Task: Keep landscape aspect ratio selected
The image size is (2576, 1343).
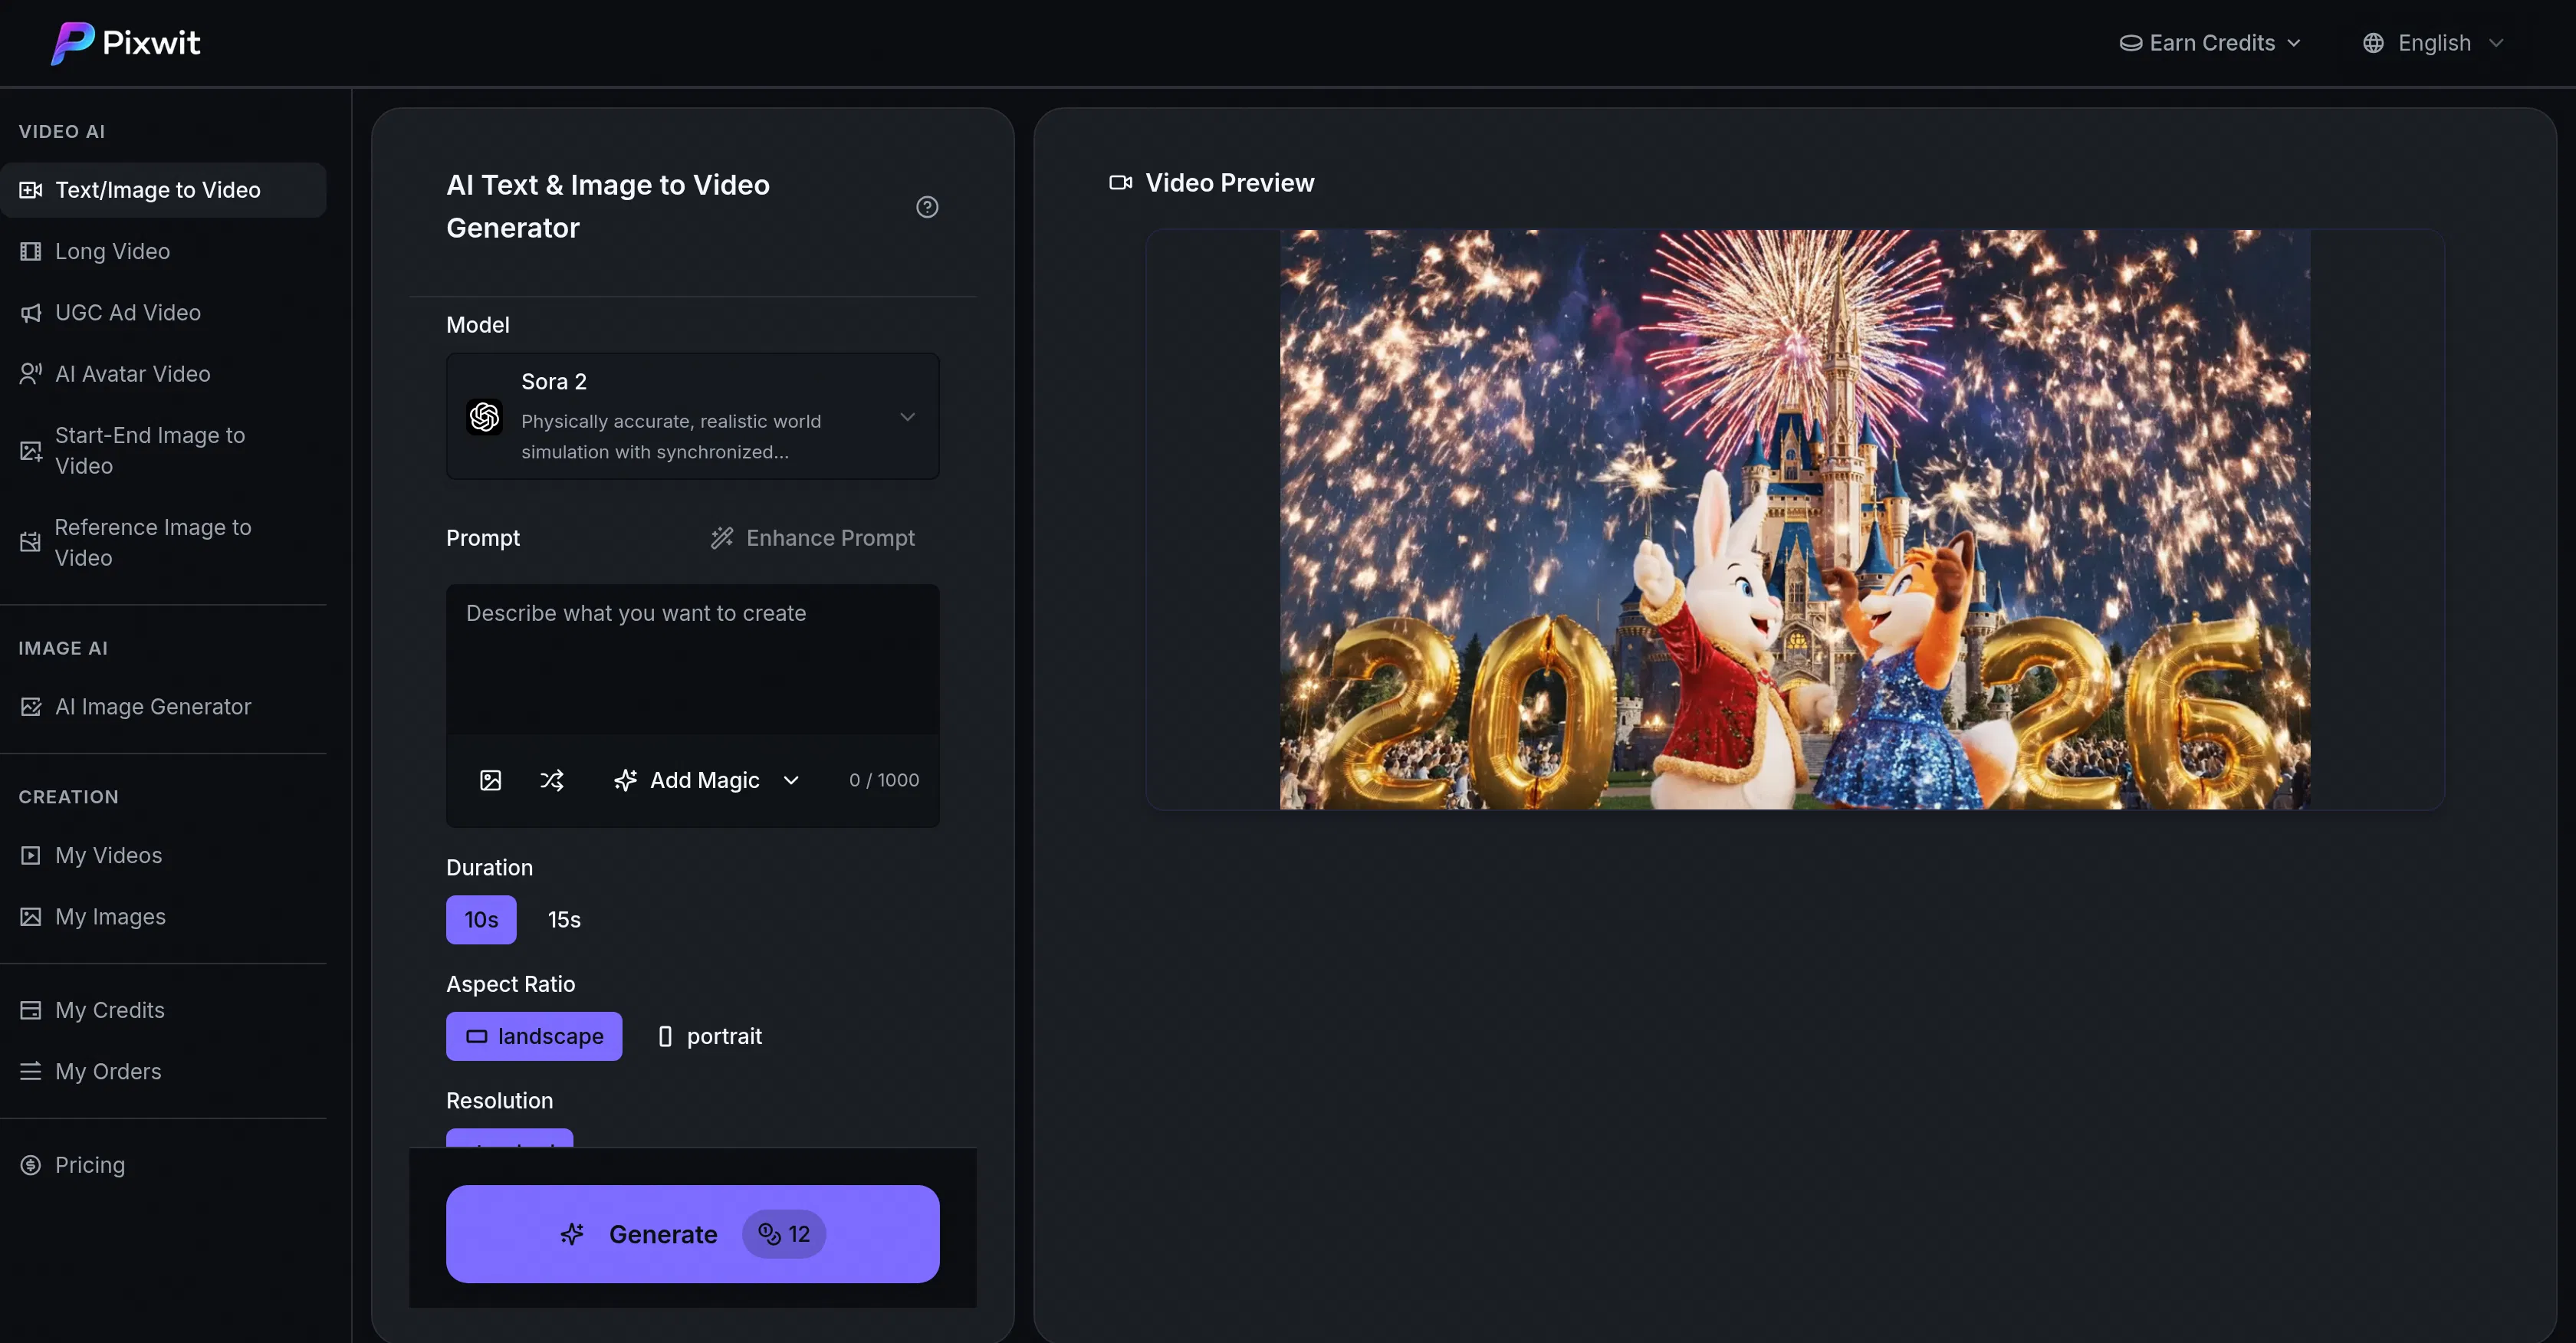Action: click(533, 1036)
